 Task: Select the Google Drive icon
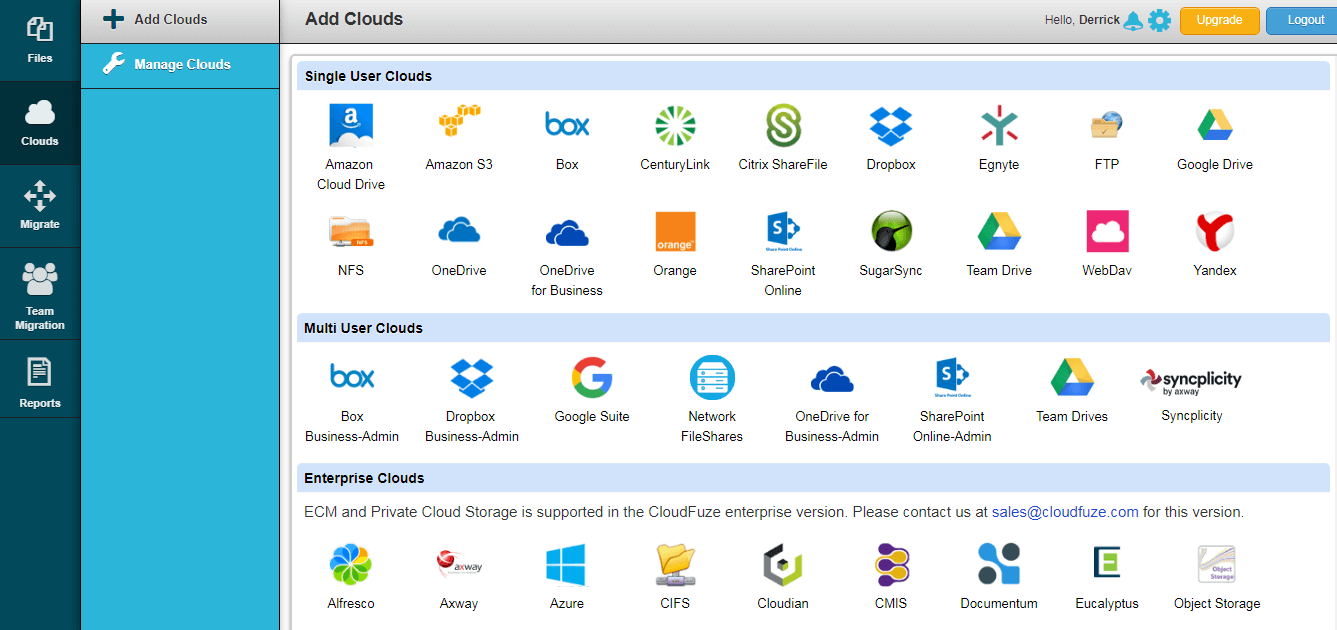[x=1215, y=126]
